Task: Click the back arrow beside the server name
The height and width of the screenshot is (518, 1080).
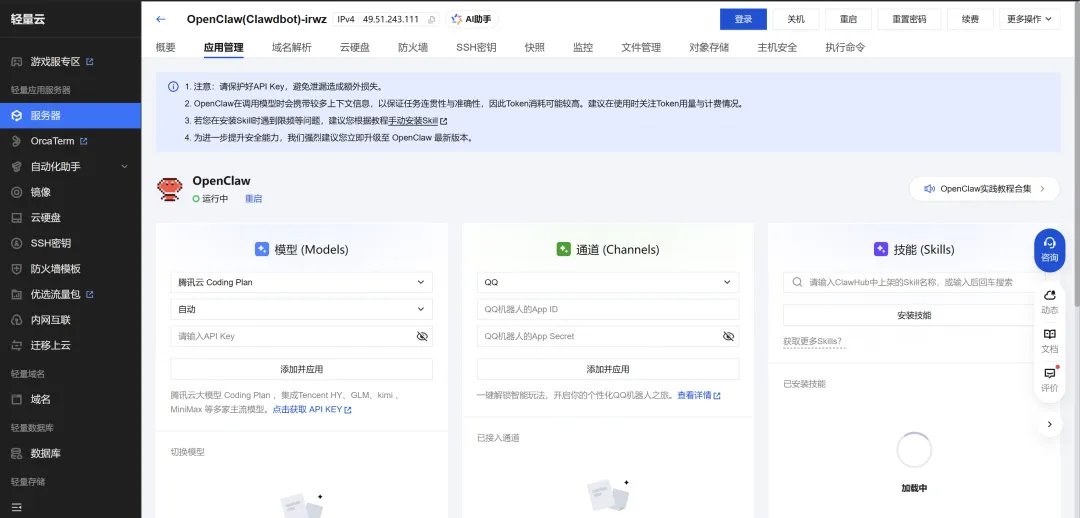Action: coord(160,19)
